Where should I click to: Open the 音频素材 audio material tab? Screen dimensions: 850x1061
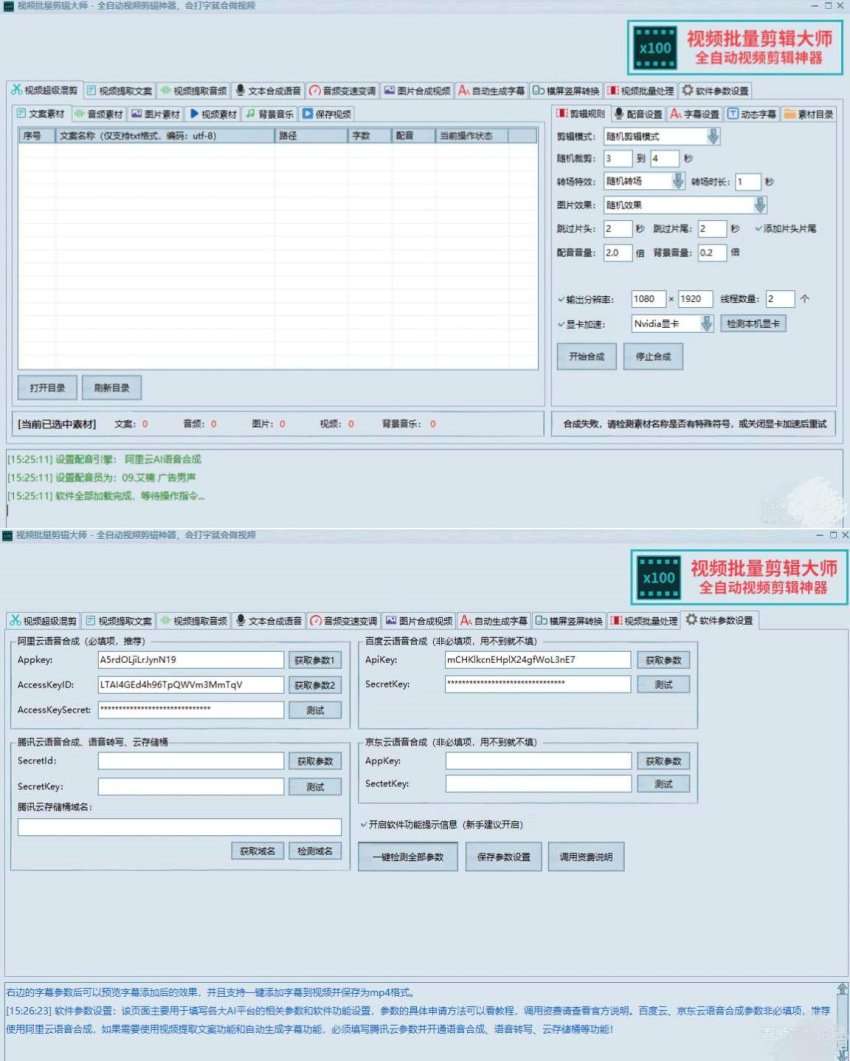click(99, 114)
